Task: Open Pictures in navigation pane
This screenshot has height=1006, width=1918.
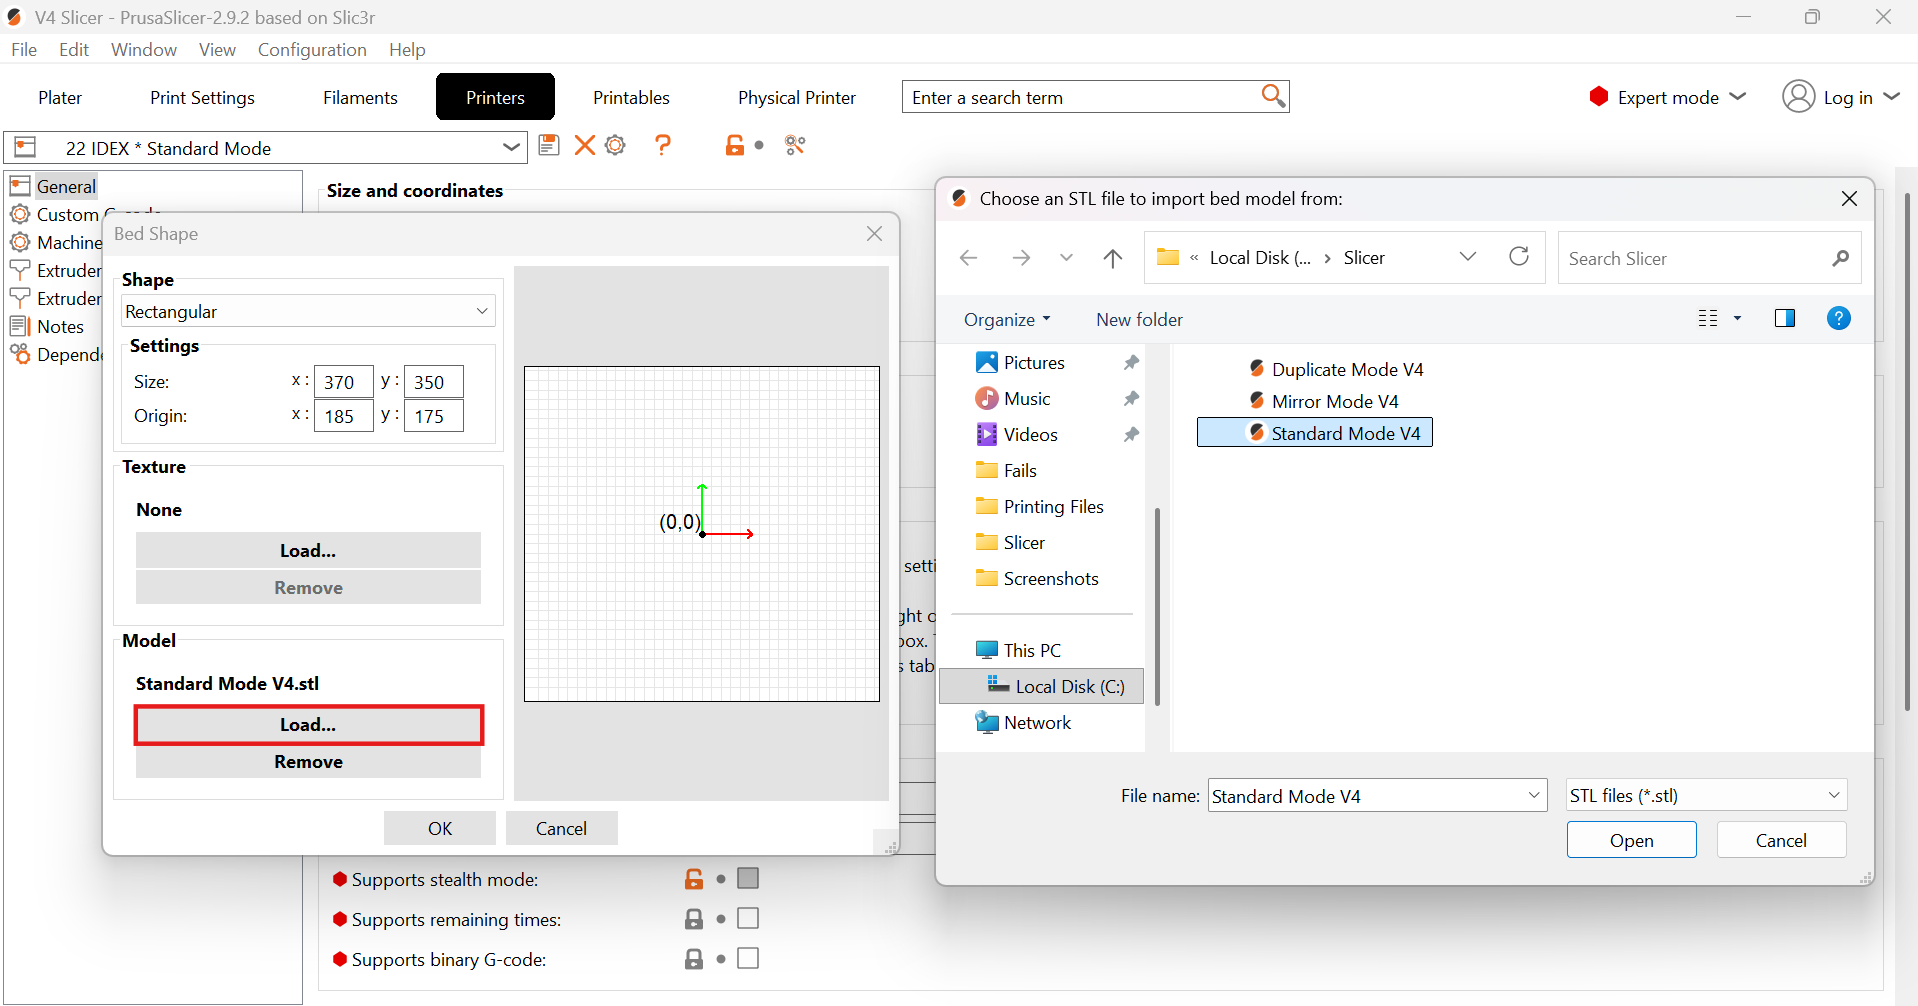Action: (x=1034, y=362)
